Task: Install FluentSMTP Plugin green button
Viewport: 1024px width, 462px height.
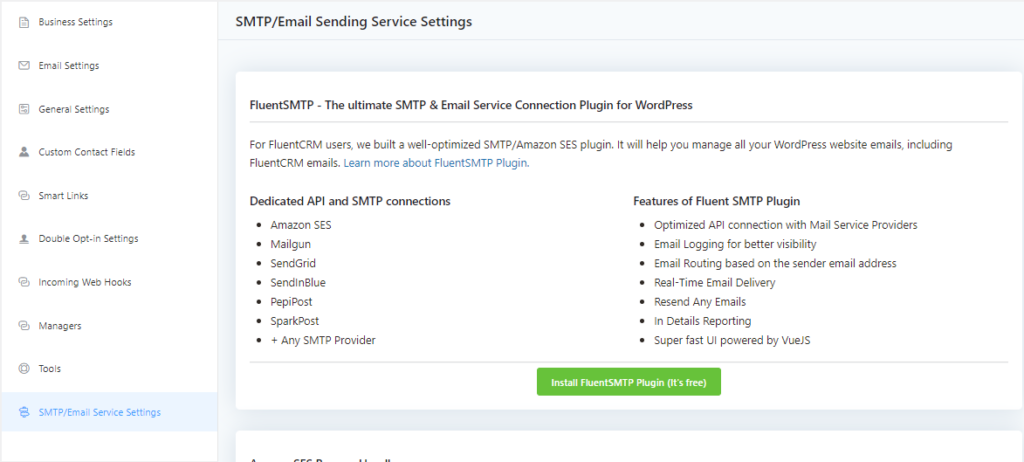Action: pyautogui.click(x=628, y=382)
